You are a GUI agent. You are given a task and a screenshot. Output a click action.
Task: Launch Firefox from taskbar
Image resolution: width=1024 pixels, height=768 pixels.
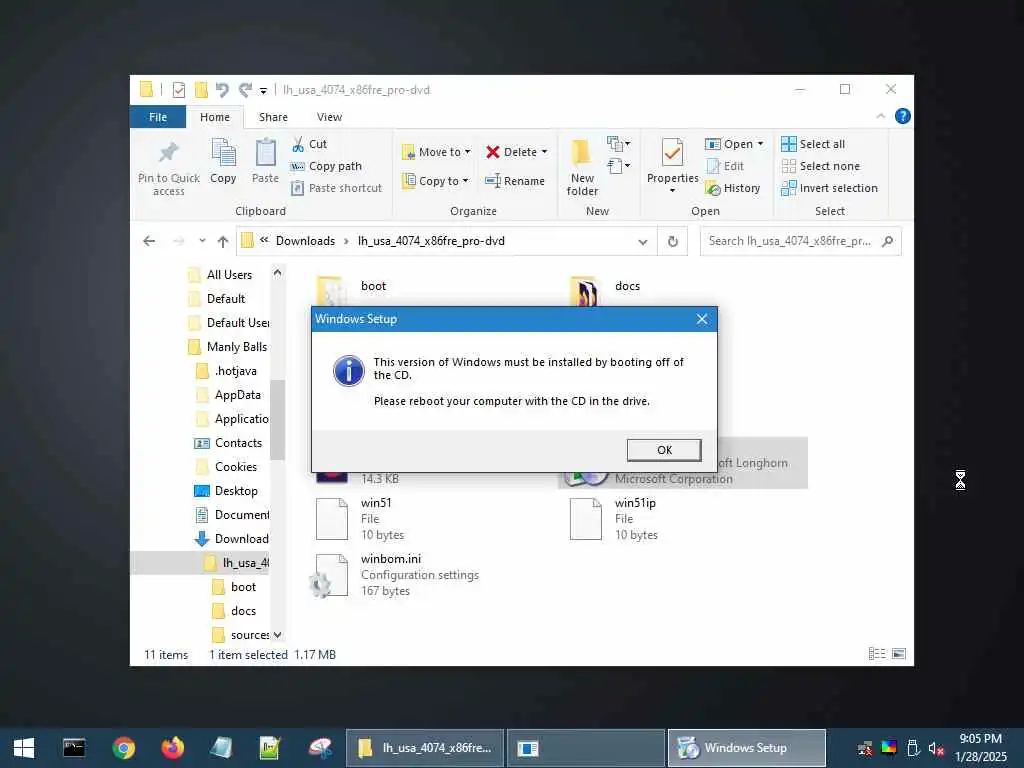pyautogui.click(x=172, y=748)
